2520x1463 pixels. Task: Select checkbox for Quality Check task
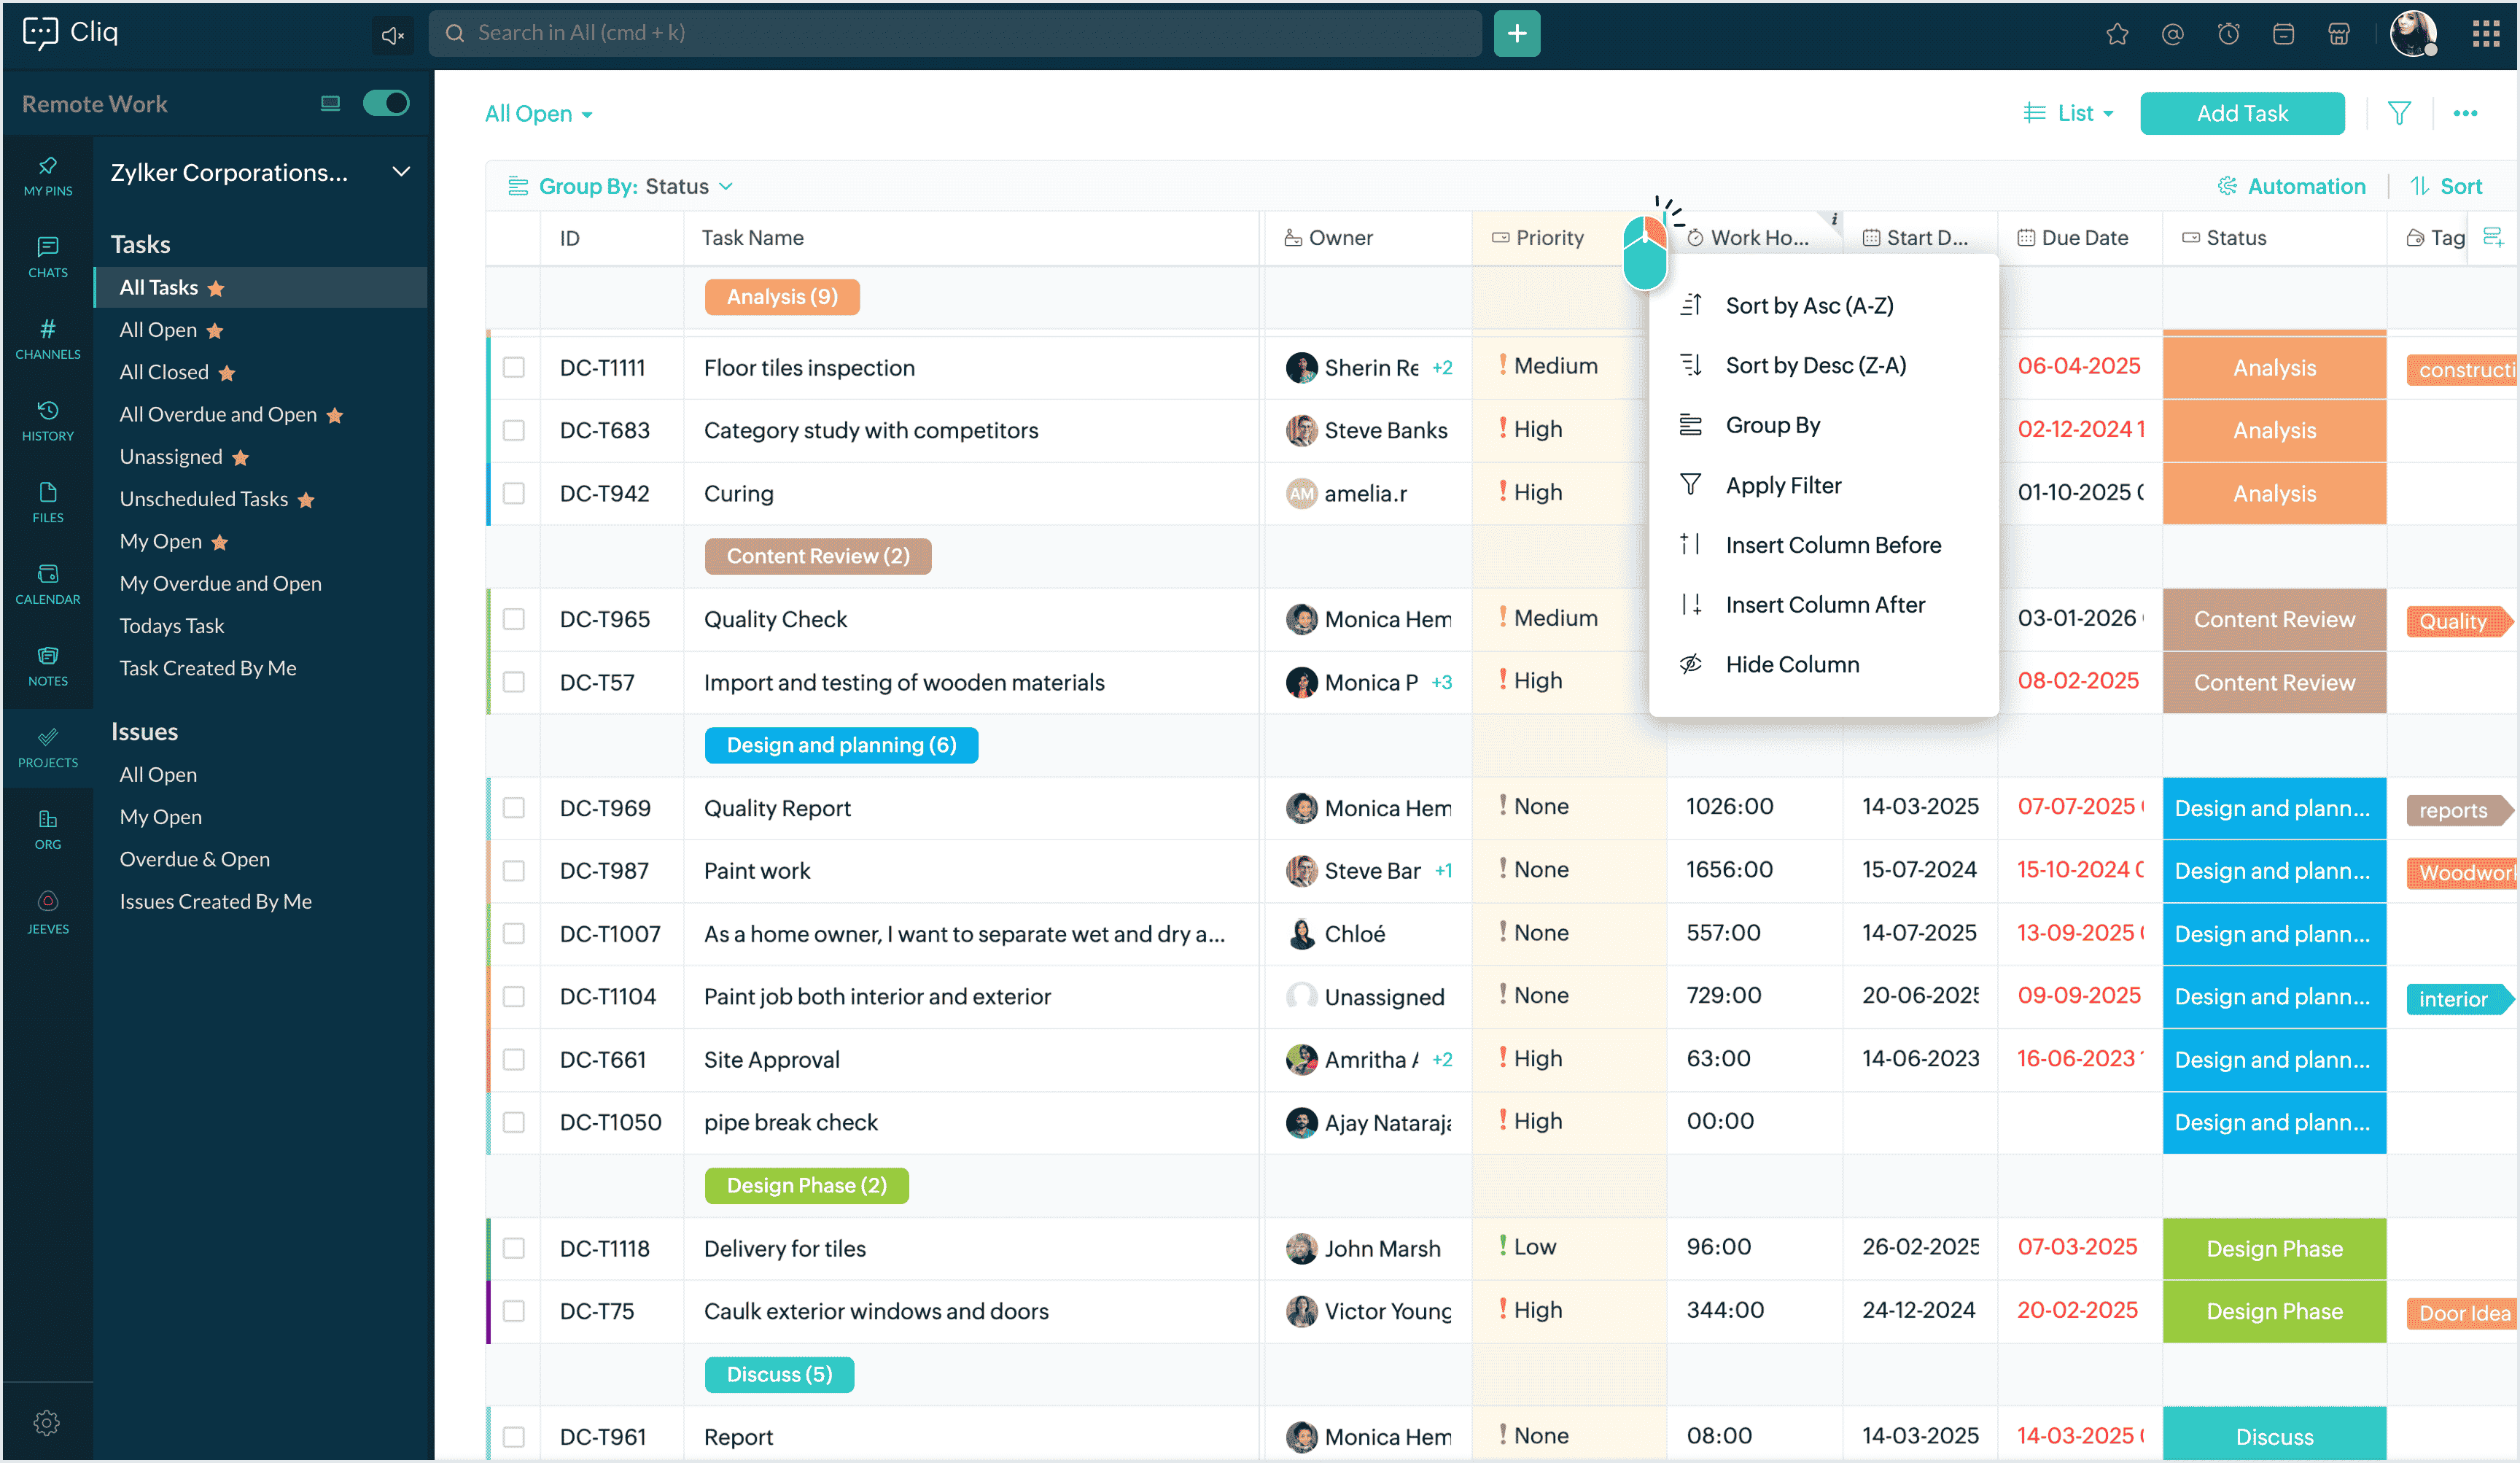[x=514, y=619]
